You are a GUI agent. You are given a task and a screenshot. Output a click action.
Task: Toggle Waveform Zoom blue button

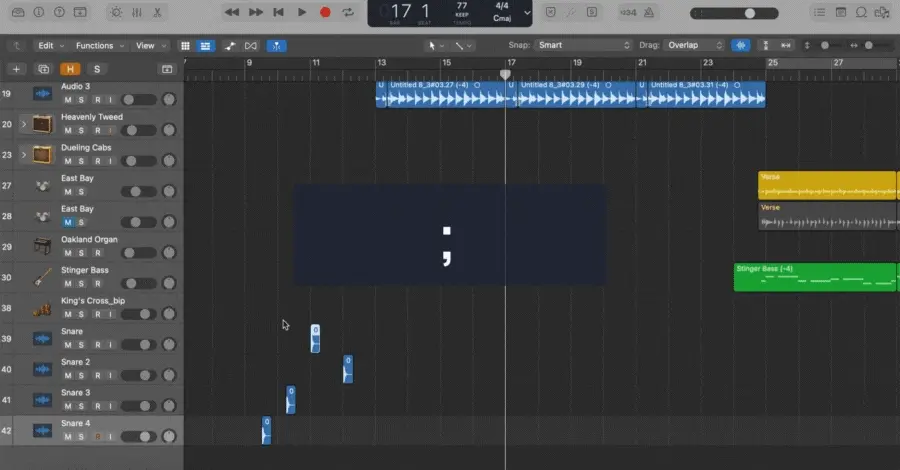pyautogui.click(x=740, y=45)
